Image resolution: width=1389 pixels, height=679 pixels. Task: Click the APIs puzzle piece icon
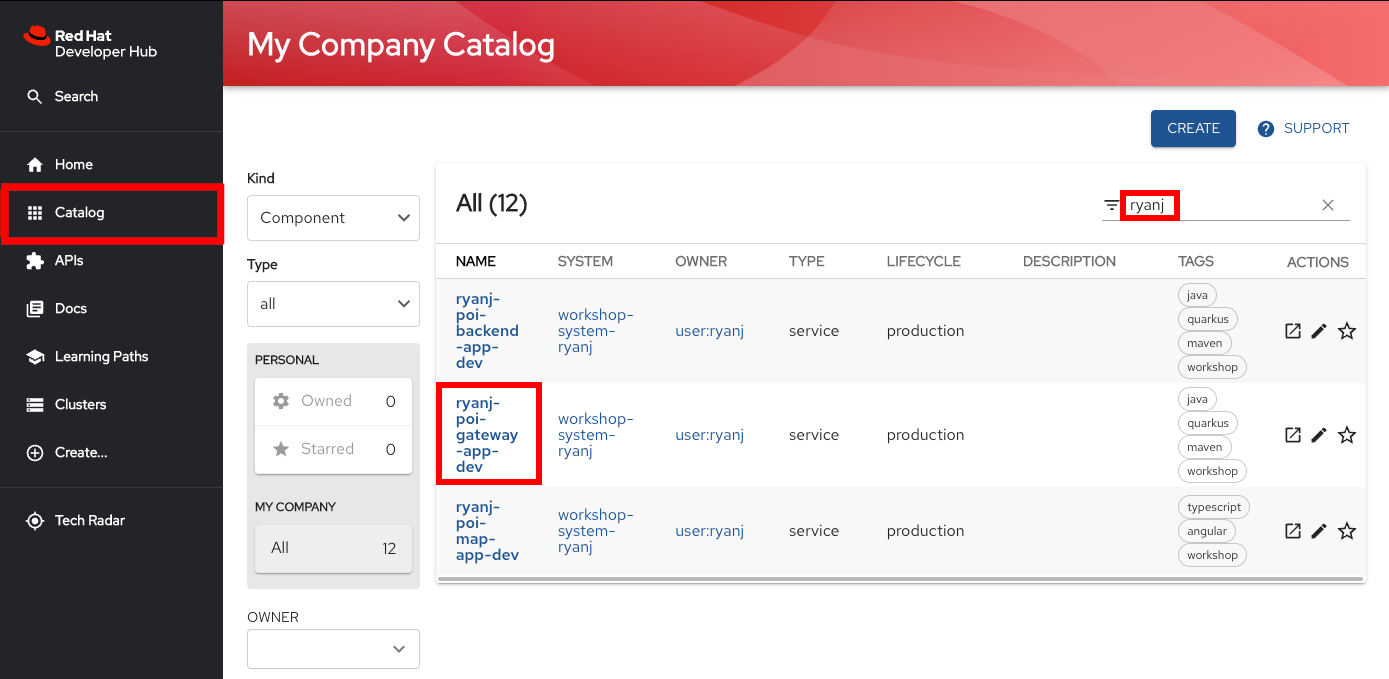pos(35,261)
